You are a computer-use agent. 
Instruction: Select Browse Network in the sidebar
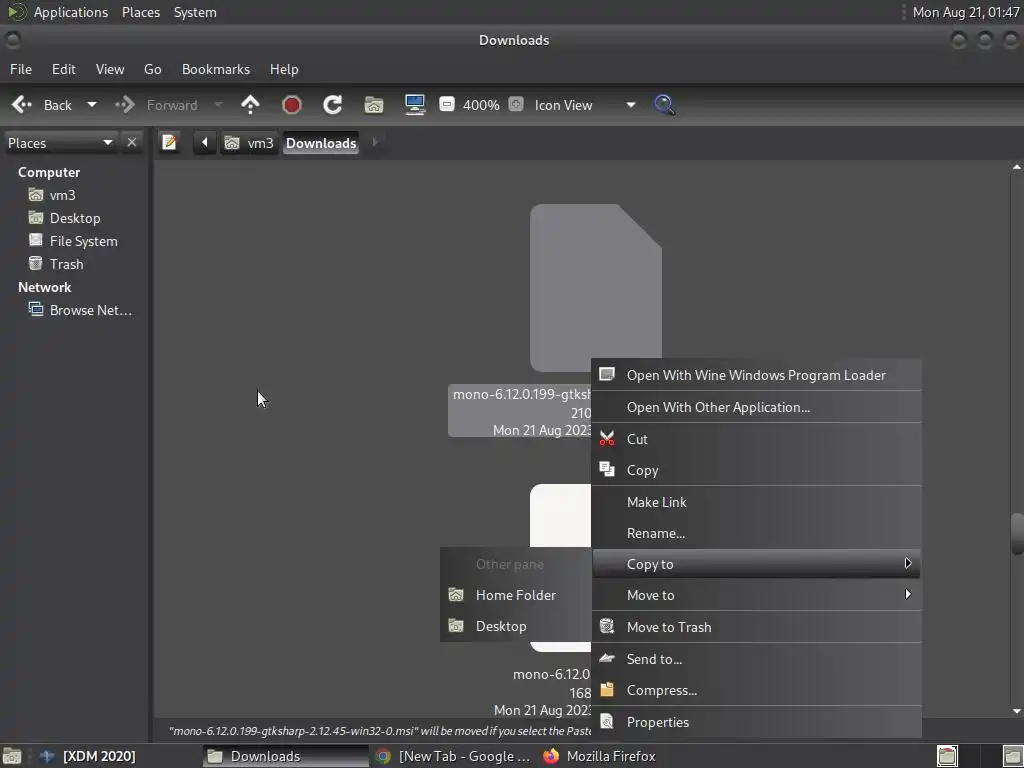(90, 310)
